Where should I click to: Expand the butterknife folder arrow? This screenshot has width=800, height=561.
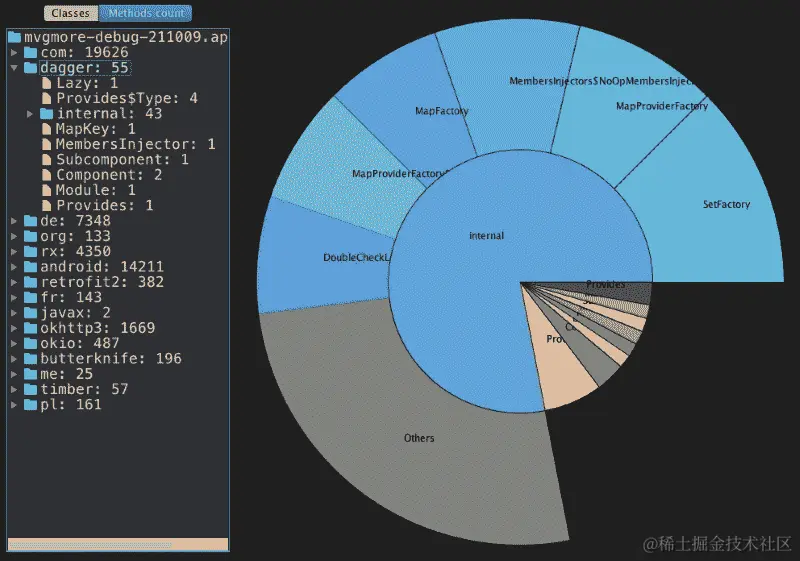pyautogui.click(x=14, y=359)
